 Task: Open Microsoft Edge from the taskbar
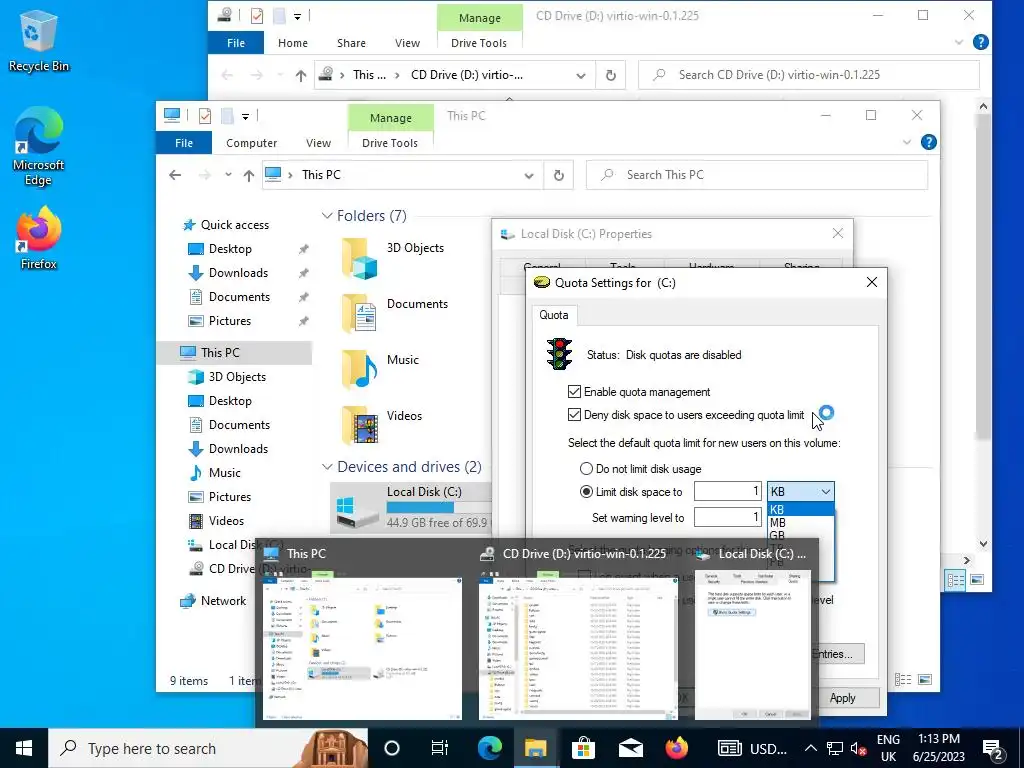click(x=489, y=748)
